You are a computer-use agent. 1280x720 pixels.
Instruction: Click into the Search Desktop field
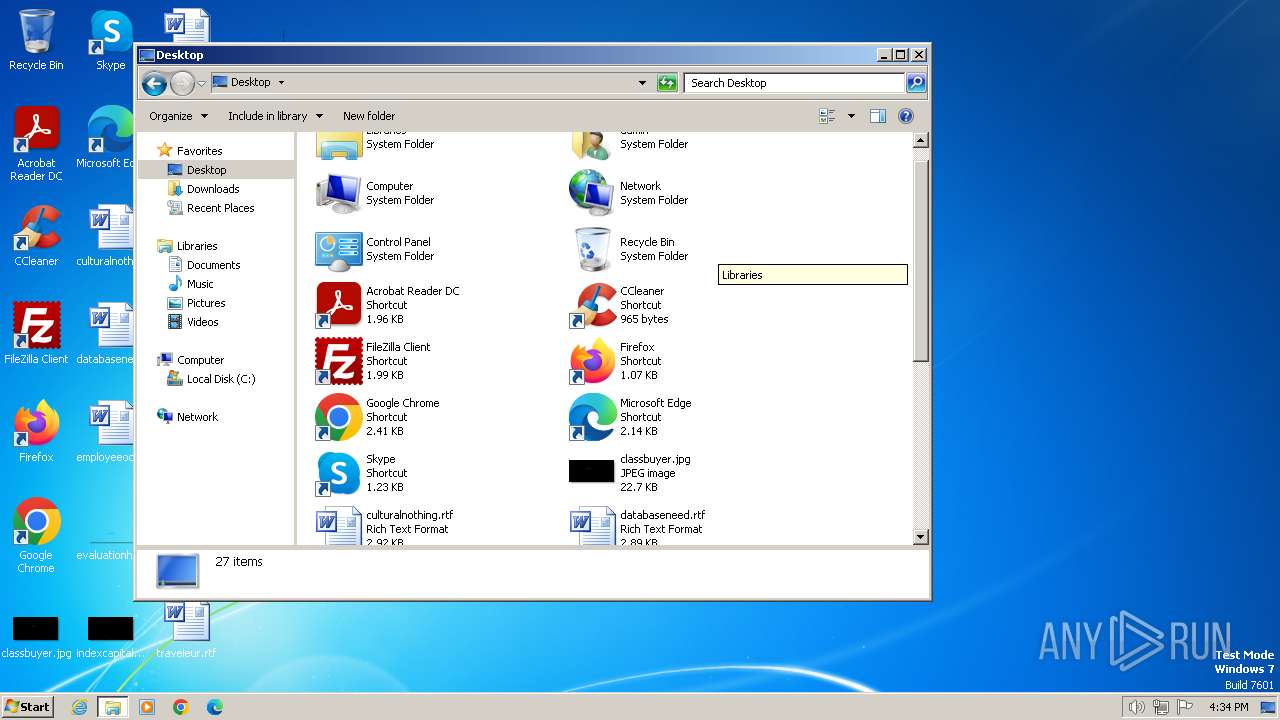pos(795,83)
